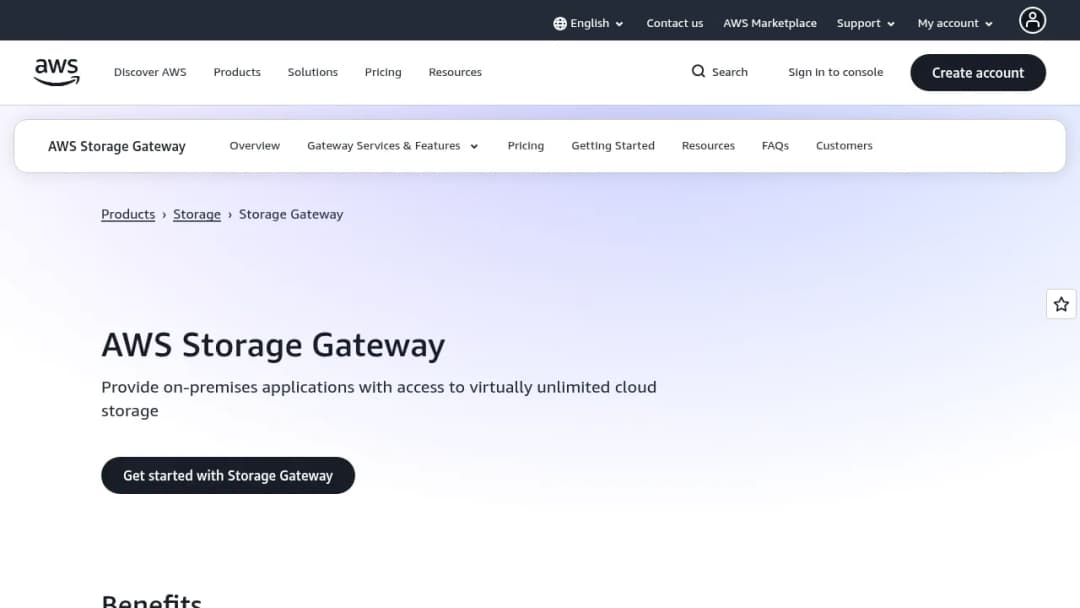Open the Products menu
Screen dimensions: 1080x608
pyautogui.click(x=237, y=72)
